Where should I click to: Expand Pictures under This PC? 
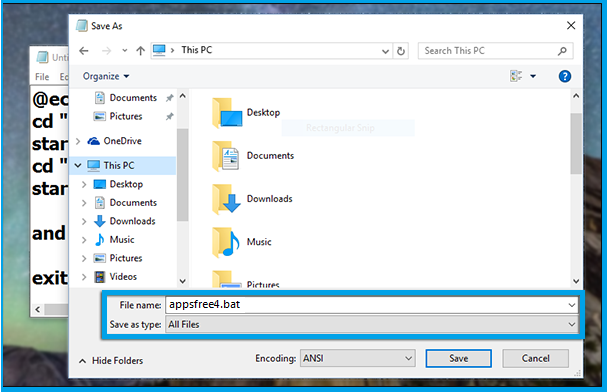[84, 258]
